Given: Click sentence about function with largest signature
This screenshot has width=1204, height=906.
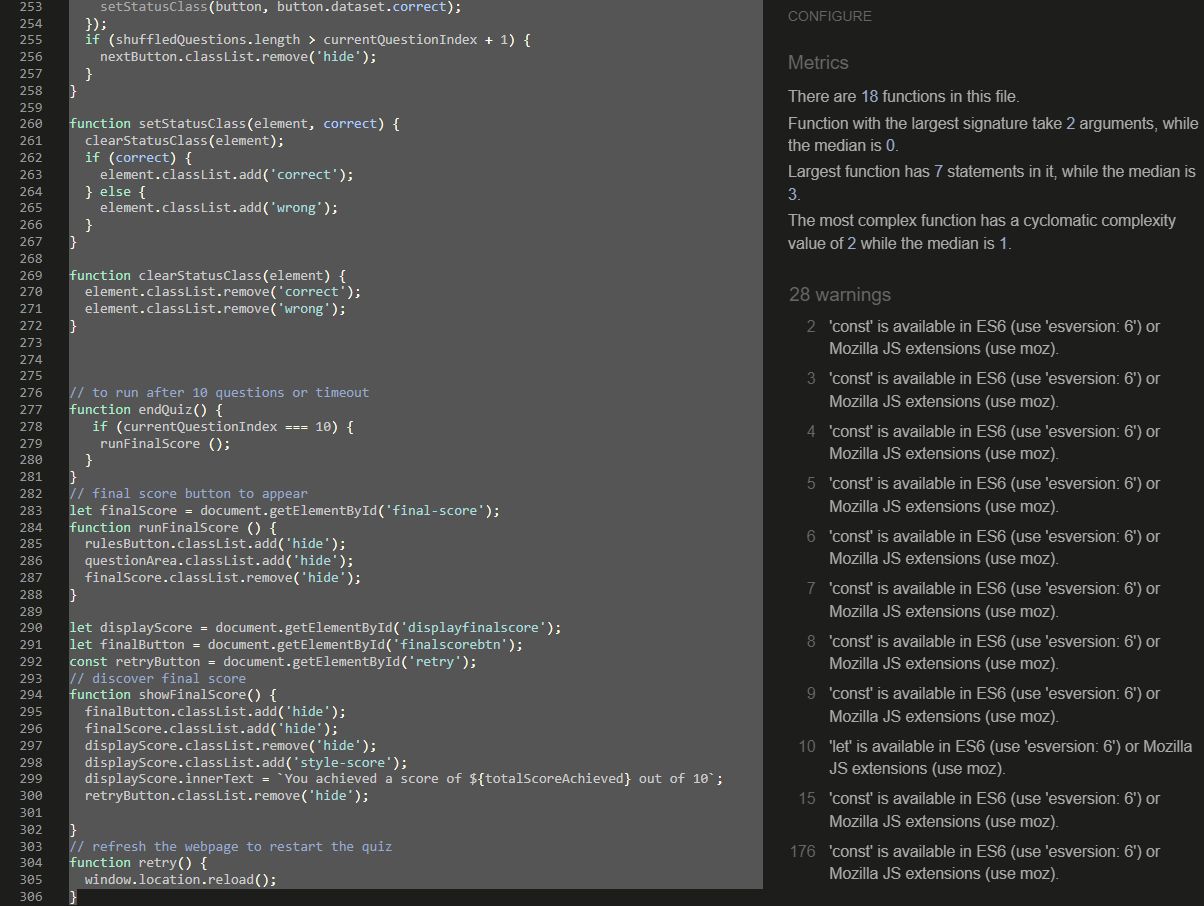Looking at the screenshot, I should tap(992, 134).
